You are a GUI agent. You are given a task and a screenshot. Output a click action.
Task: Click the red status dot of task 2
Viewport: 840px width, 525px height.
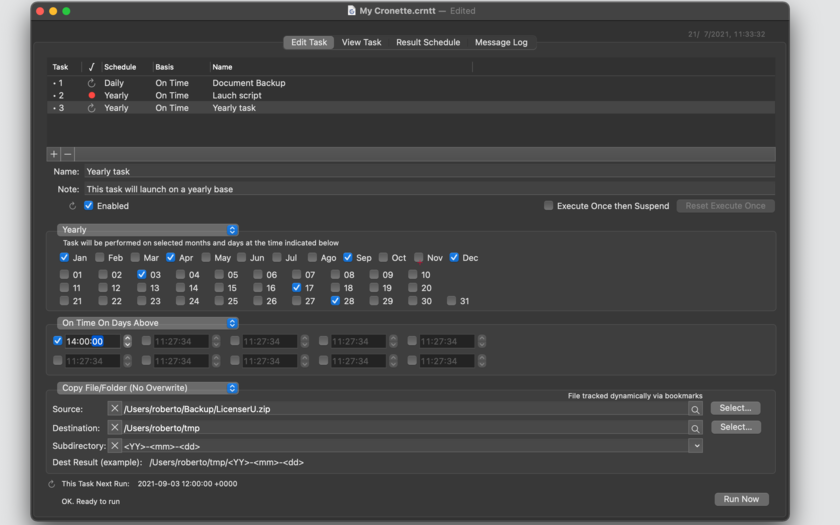click(92, 95)
